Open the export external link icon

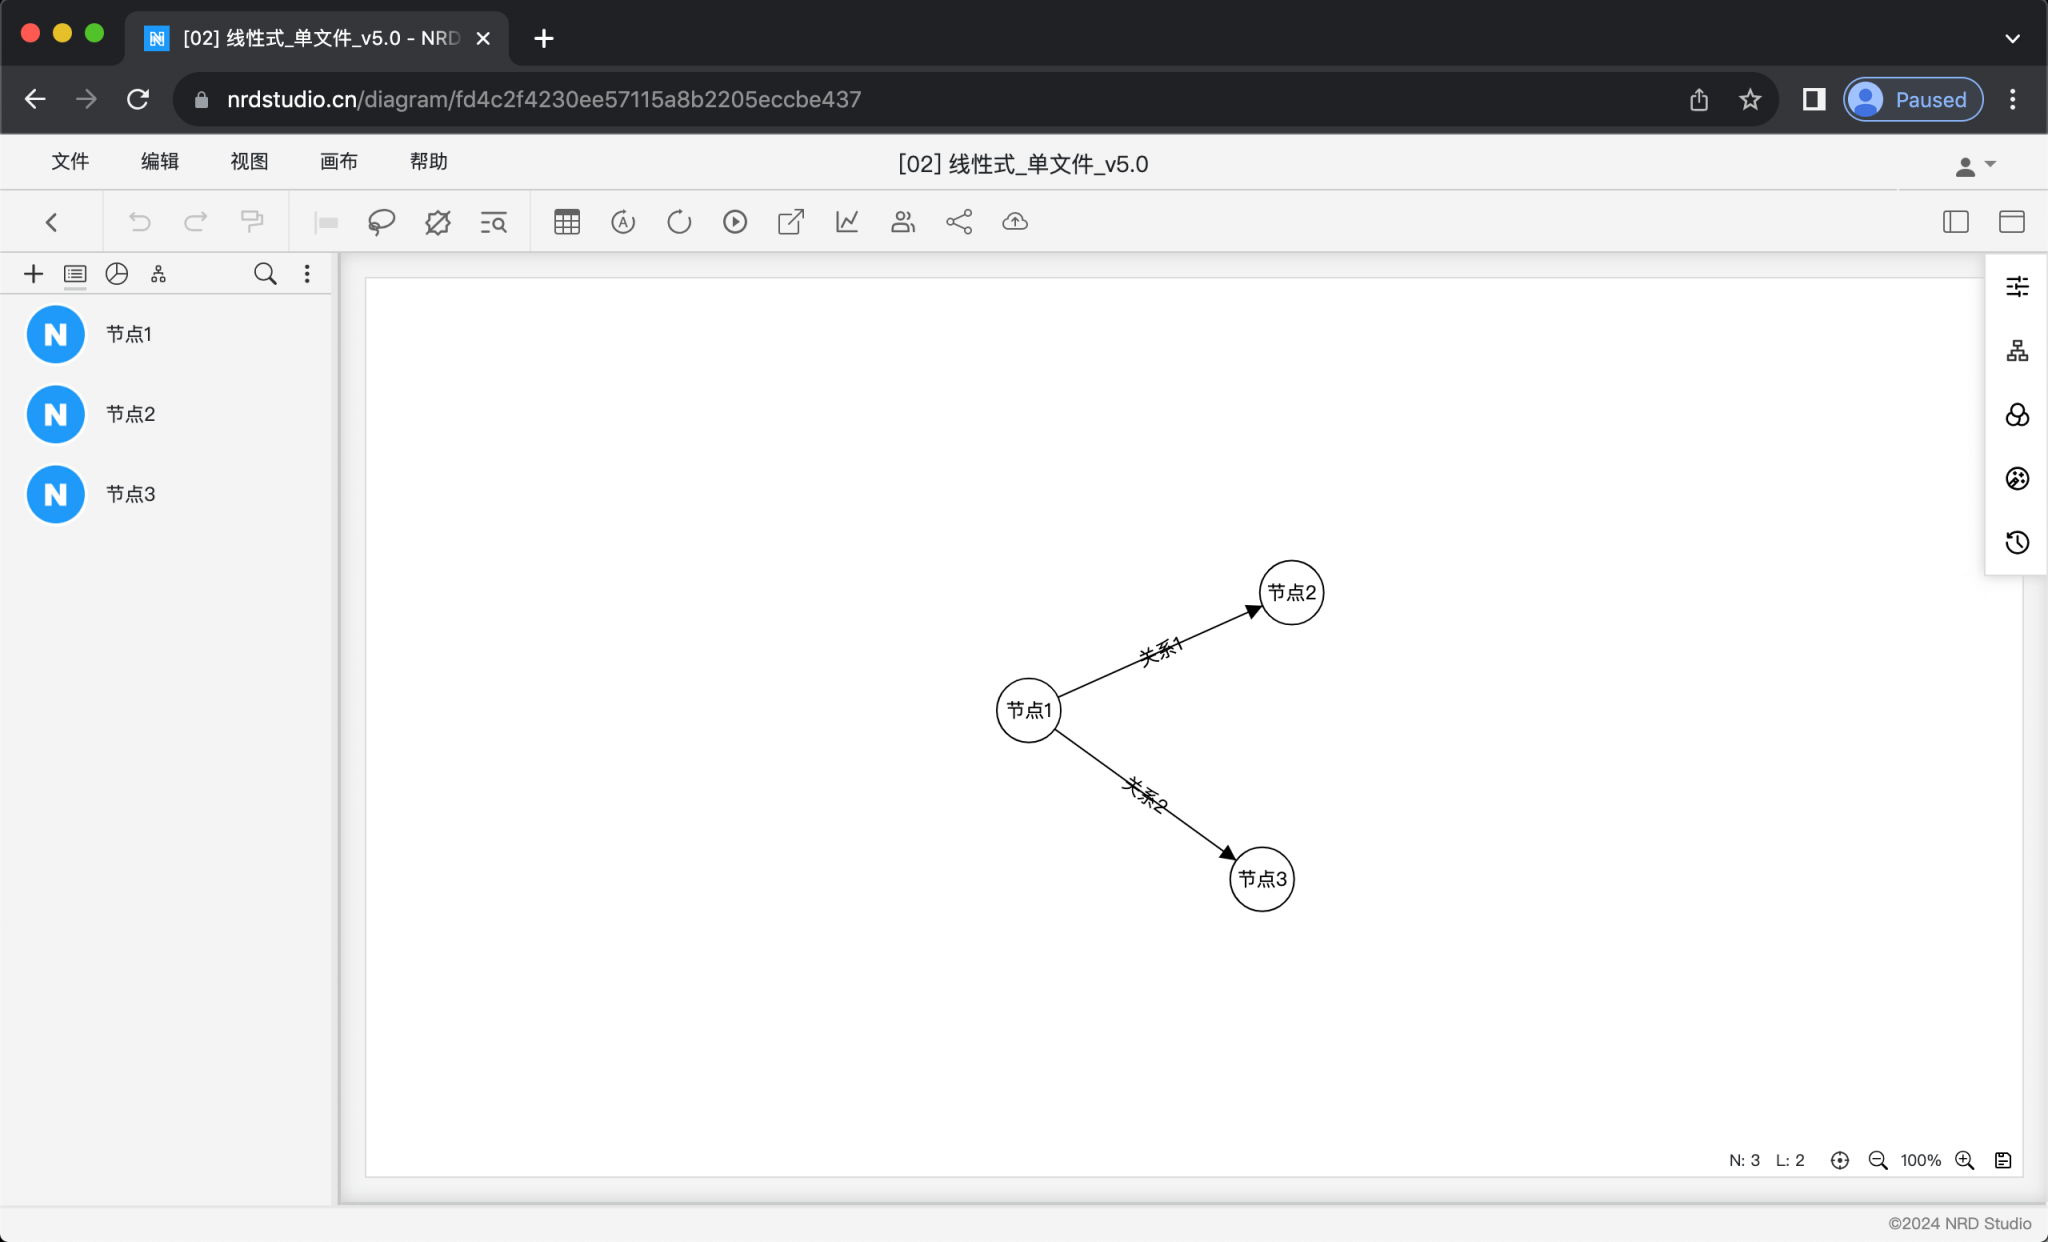point(791,222)
